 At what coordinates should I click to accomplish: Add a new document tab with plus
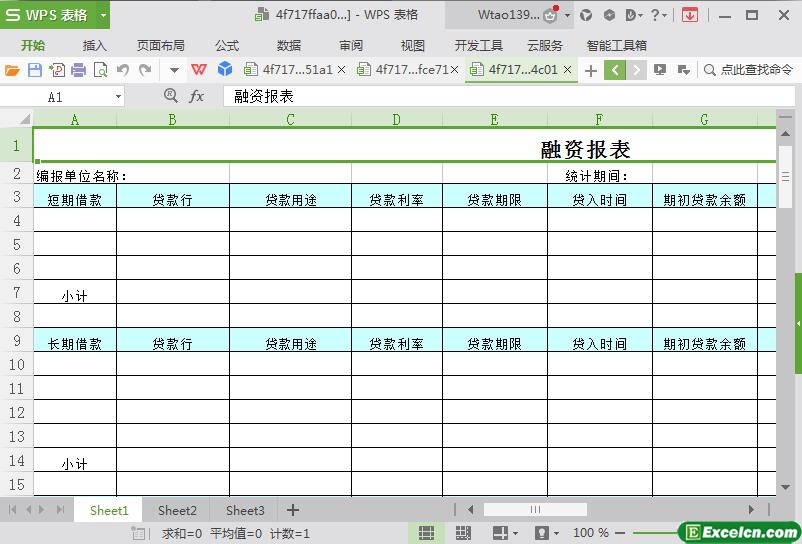tap(591, 71)
